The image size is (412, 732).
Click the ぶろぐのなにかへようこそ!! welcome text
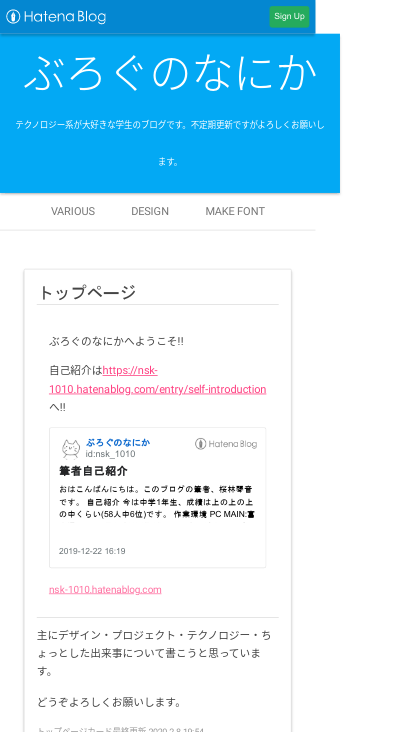click(116, 342)
